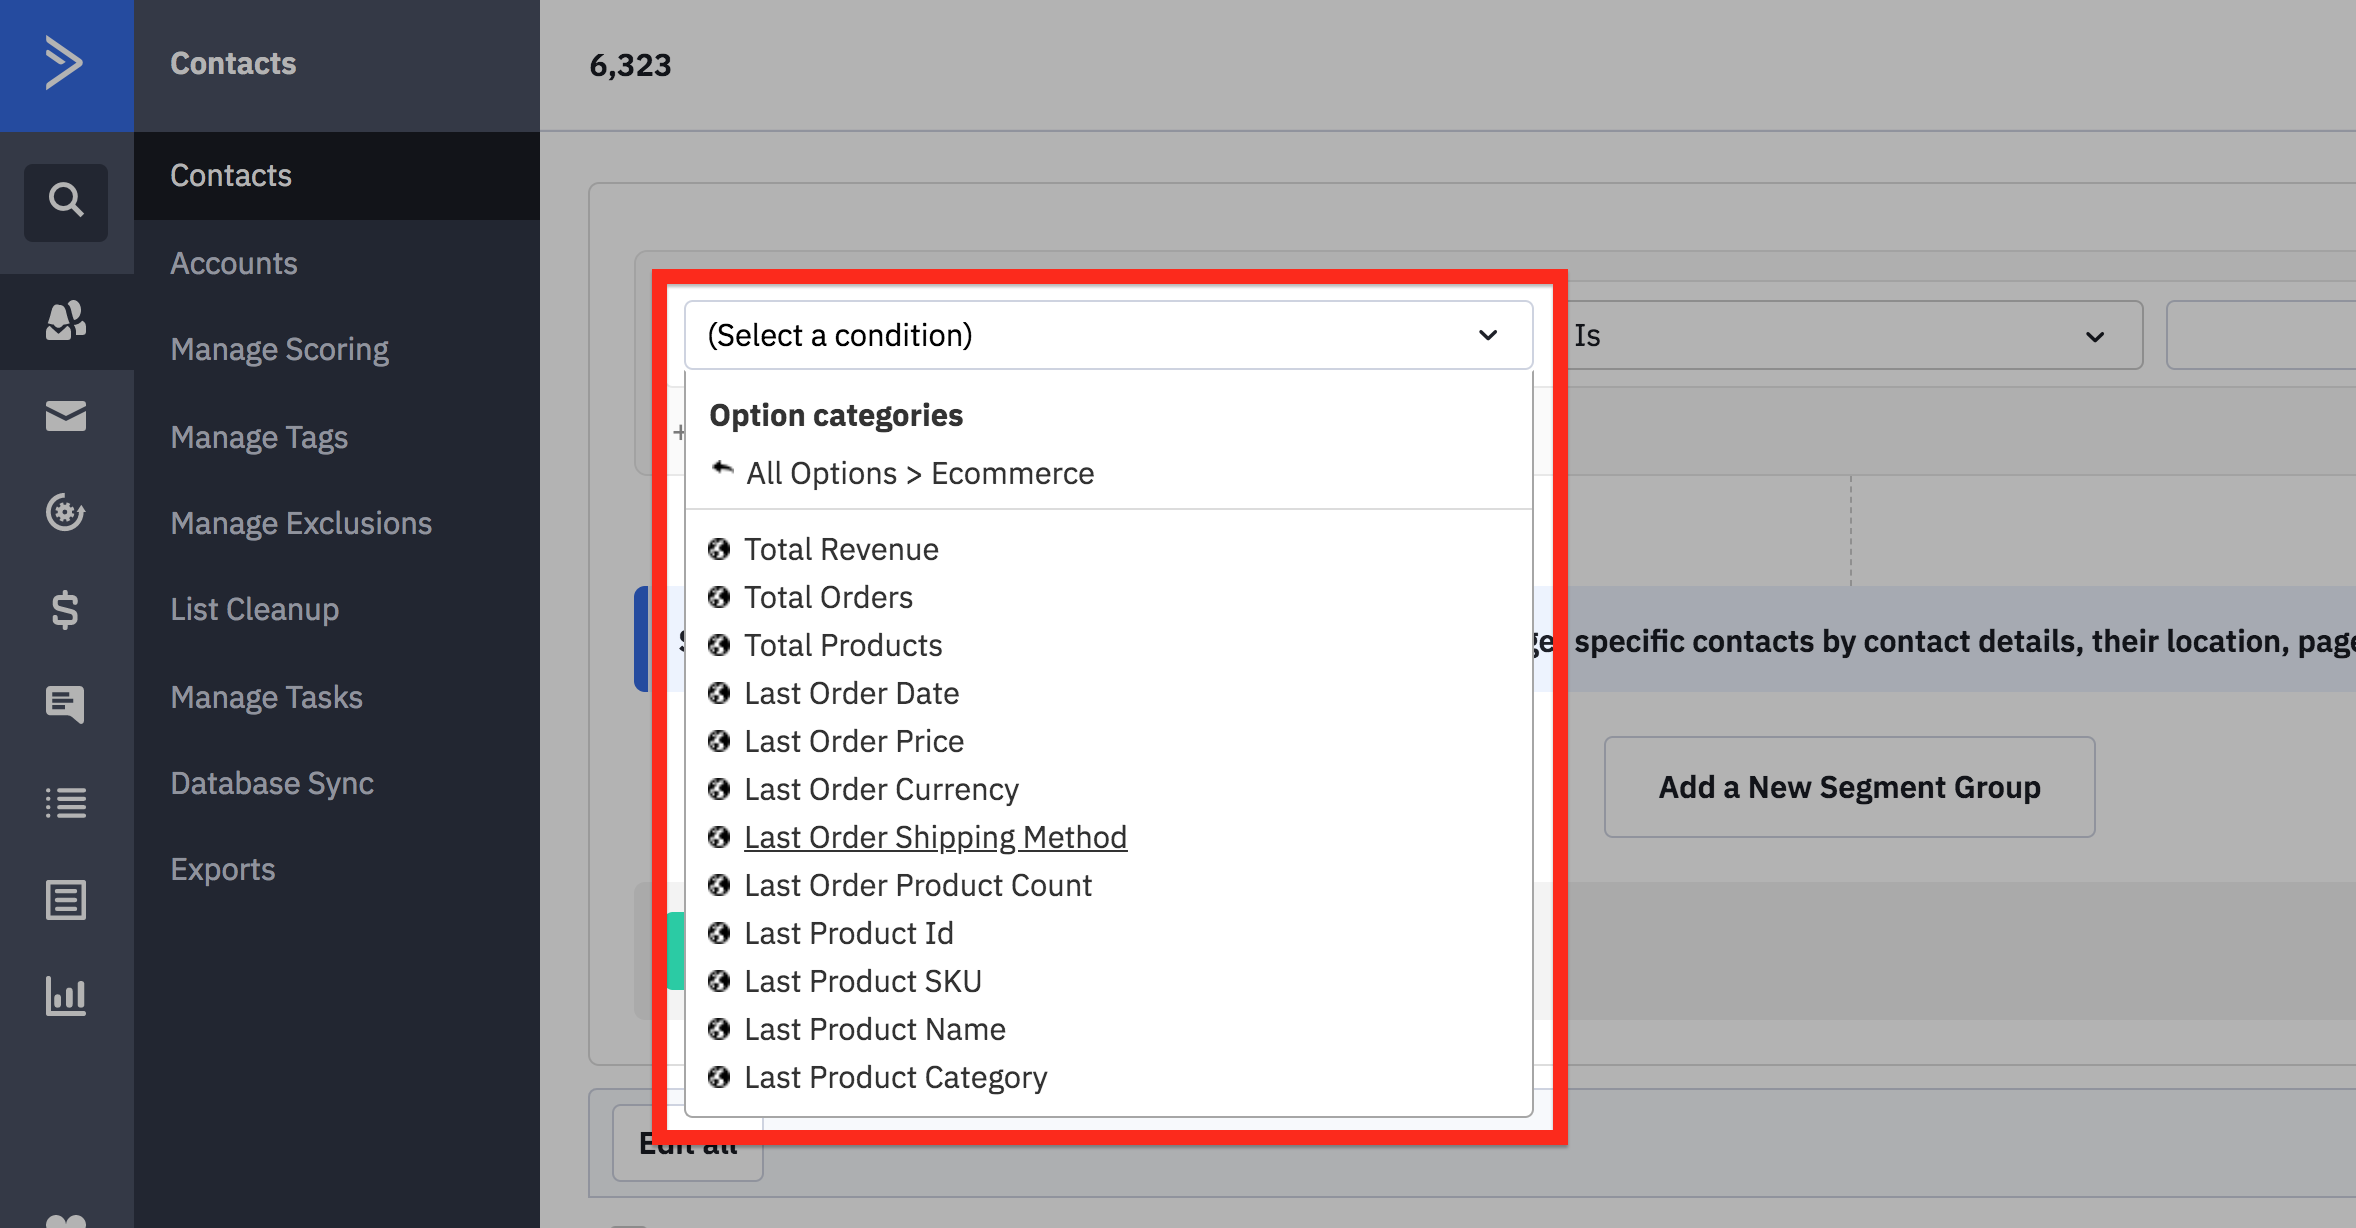
Task: Select Last Order Shipping Method
Action: coord(935,837)
